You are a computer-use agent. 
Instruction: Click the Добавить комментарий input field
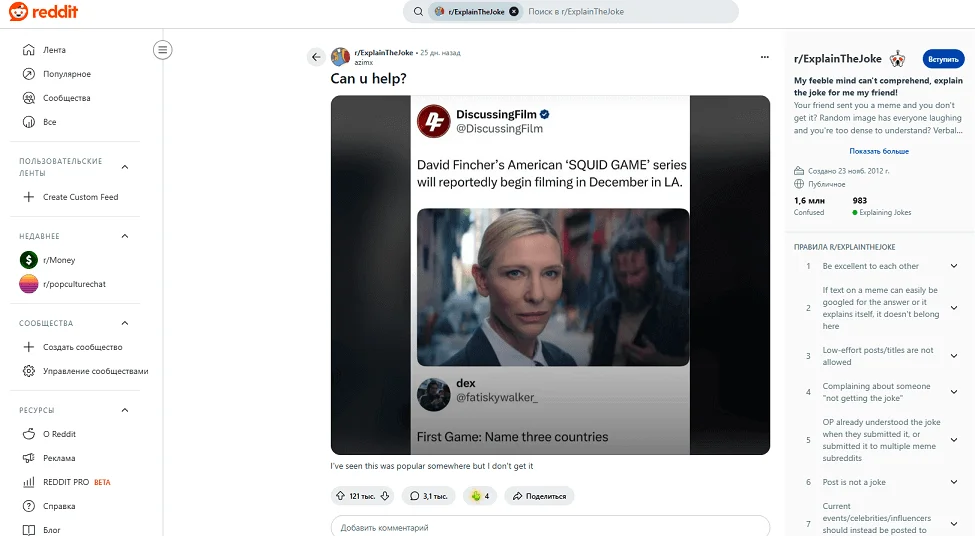550,527
